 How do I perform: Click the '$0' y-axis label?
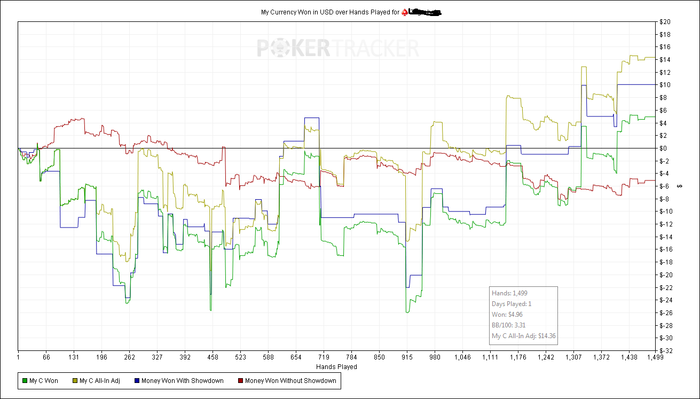click(x=663, y=148)
